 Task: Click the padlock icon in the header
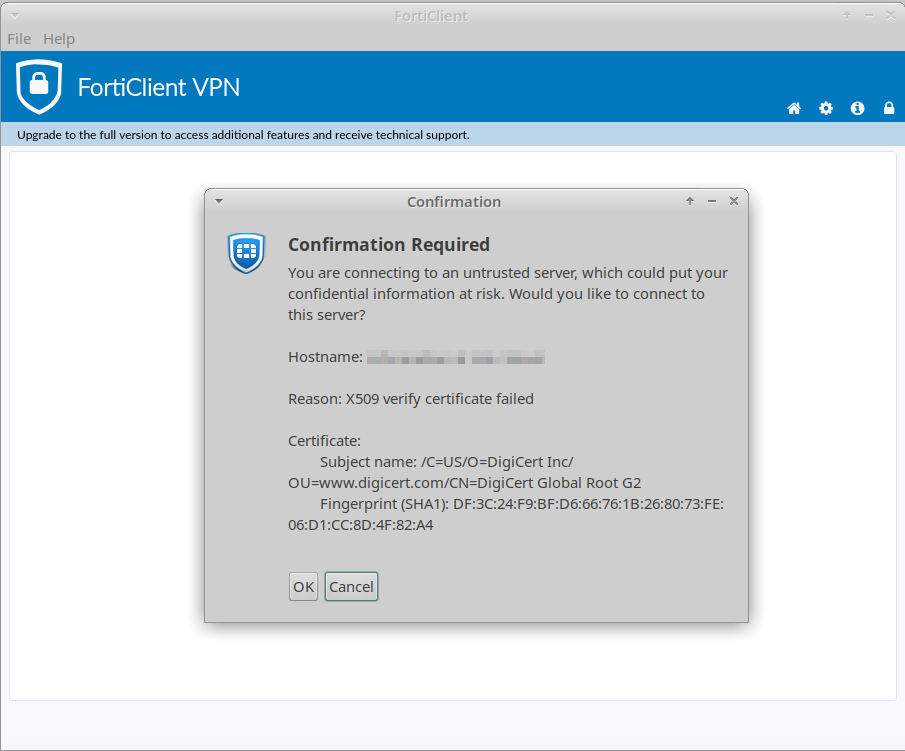click(889, 108)
